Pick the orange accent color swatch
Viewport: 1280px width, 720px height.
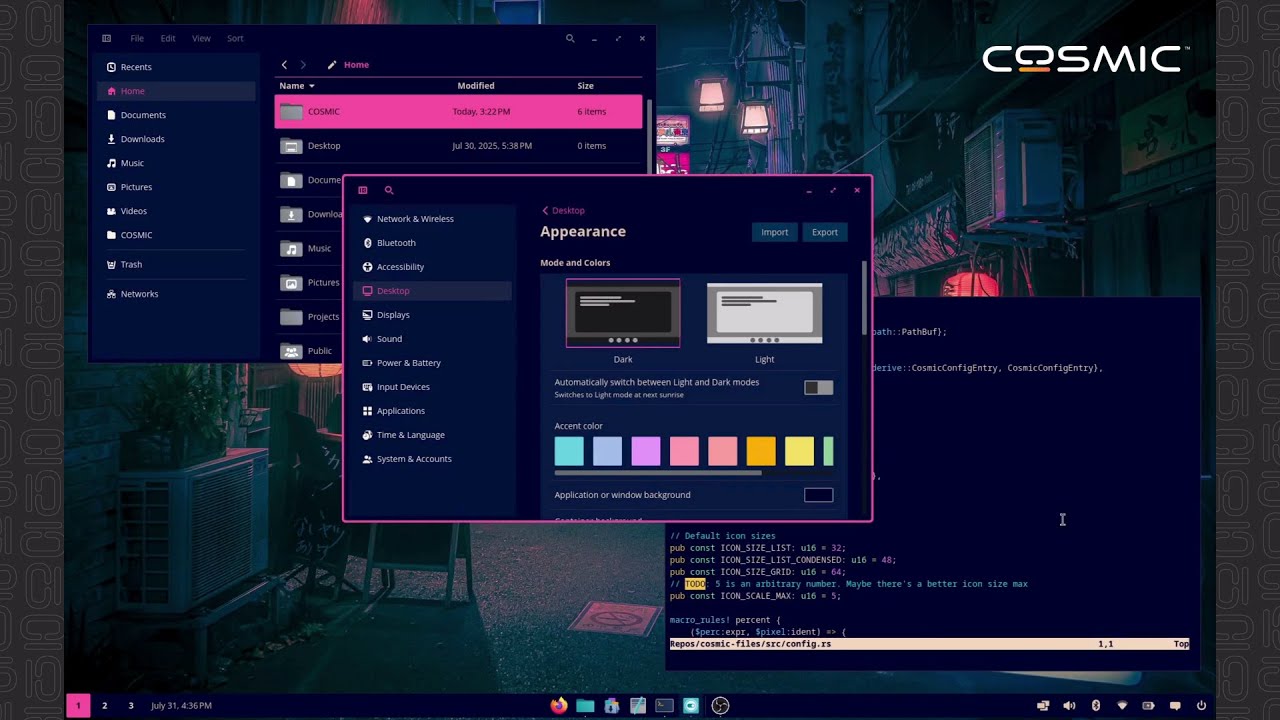[x=761, y=451]
